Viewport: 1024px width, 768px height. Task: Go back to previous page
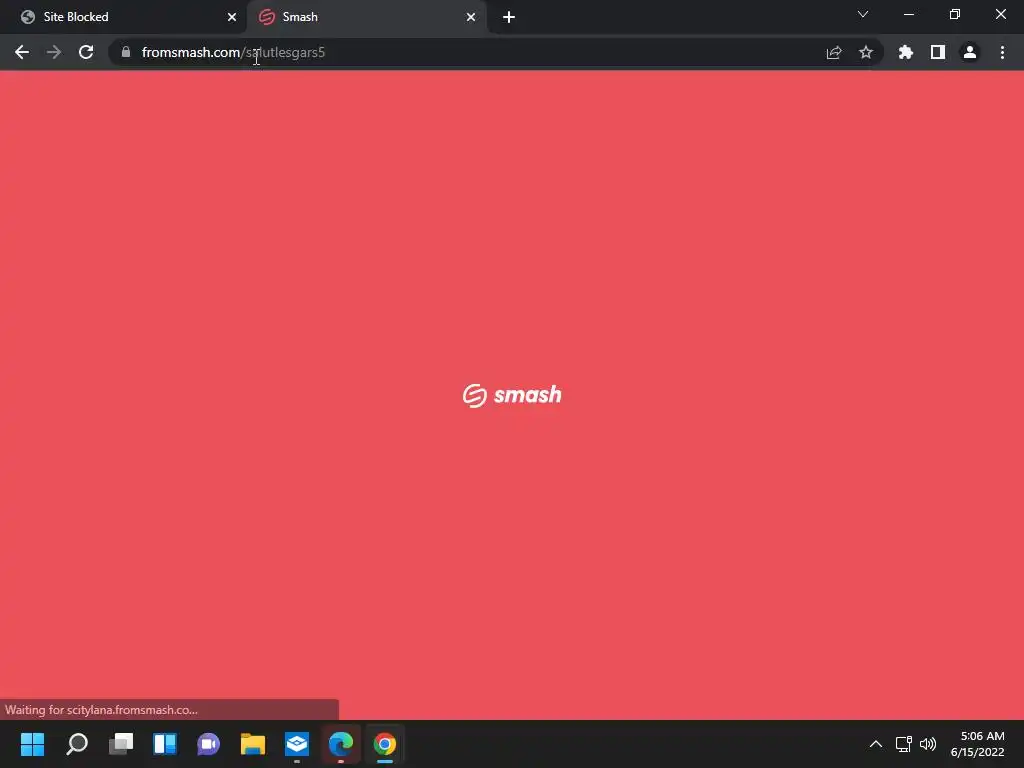22,52
